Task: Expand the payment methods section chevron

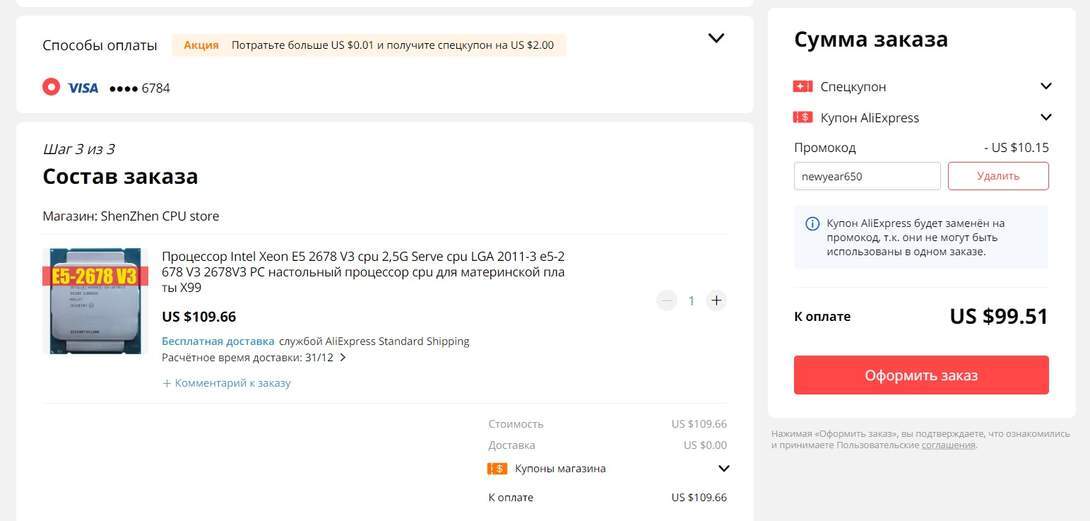Action: pos(716,39)
